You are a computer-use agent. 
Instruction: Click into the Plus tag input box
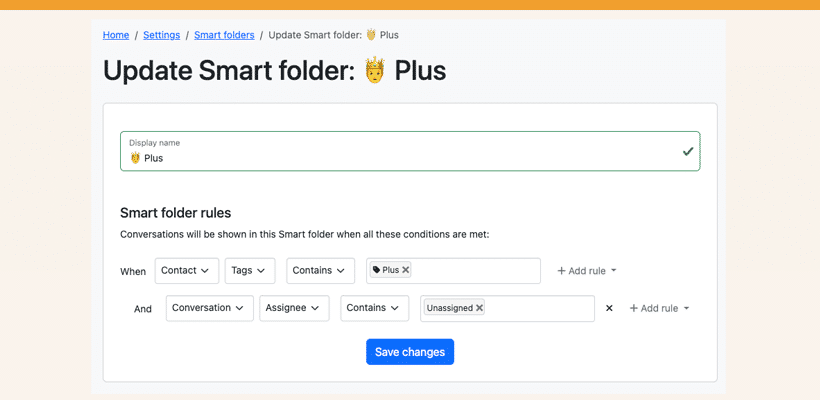coord(453,271)
